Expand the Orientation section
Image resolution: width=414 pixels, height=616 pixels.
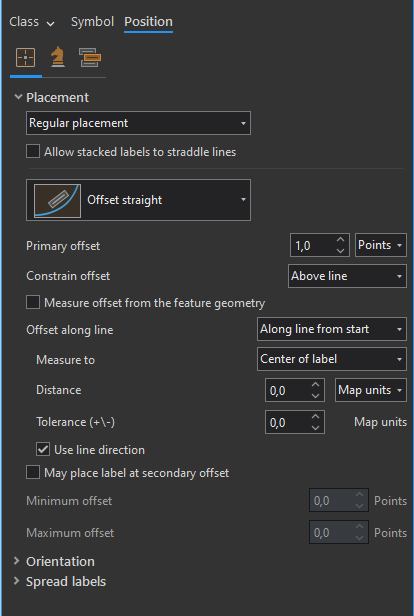(x=16, y=561)
